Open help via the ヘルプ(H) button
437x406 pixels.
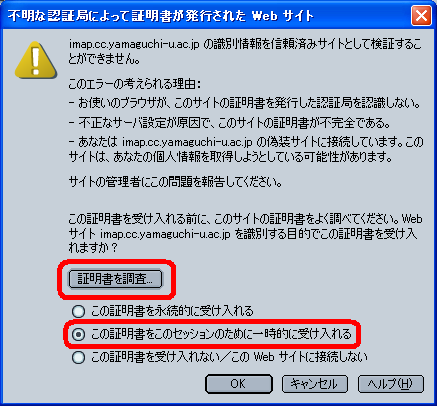(391, 384)
